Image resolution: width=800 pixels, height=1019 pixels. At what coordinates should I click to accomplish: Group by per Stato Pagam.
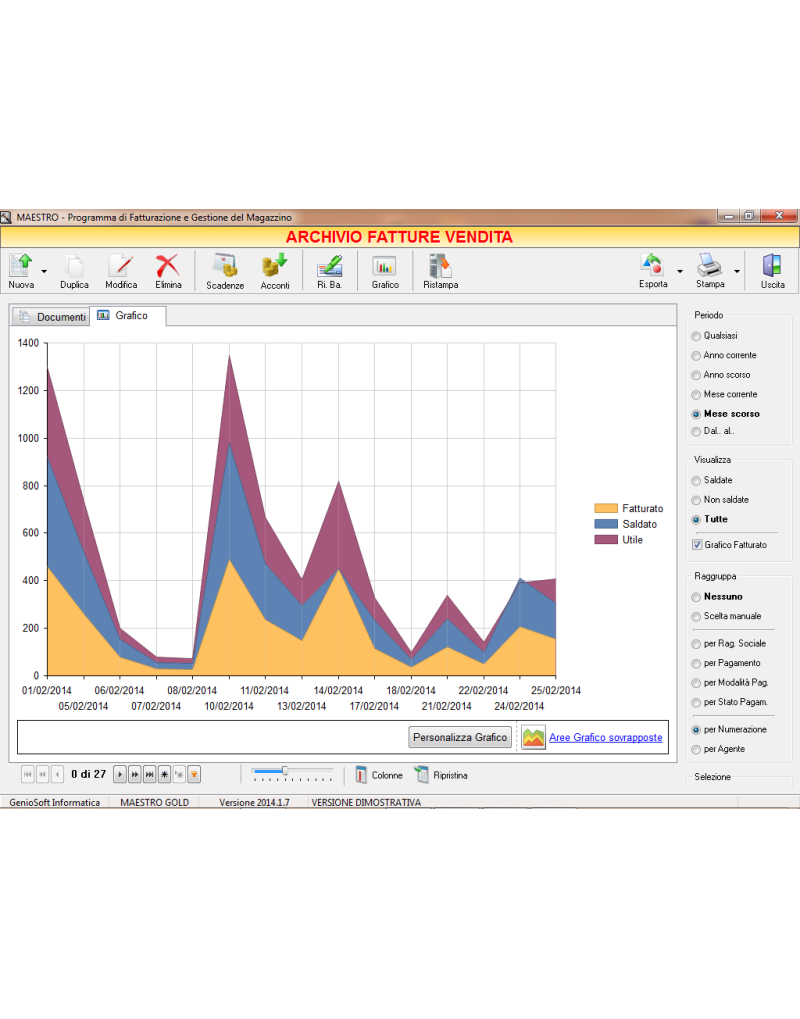(x=696, y=703)
